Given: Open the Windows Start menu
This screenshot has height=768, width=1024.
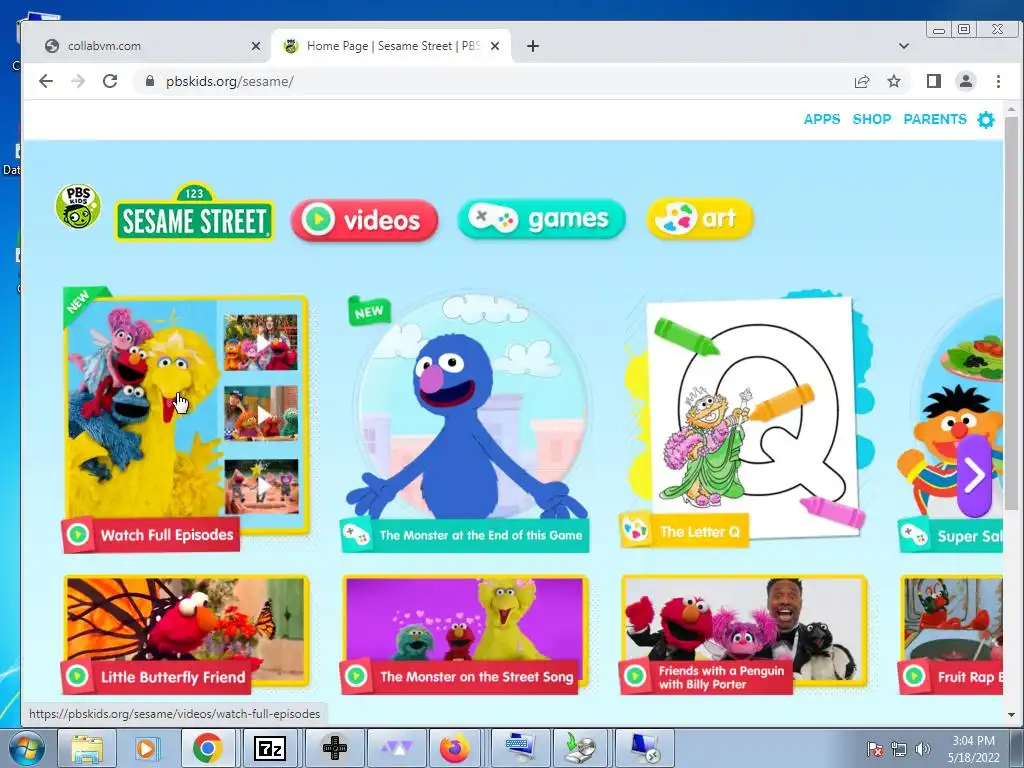Looking at the screenshot, I should [x=26, y=748].
